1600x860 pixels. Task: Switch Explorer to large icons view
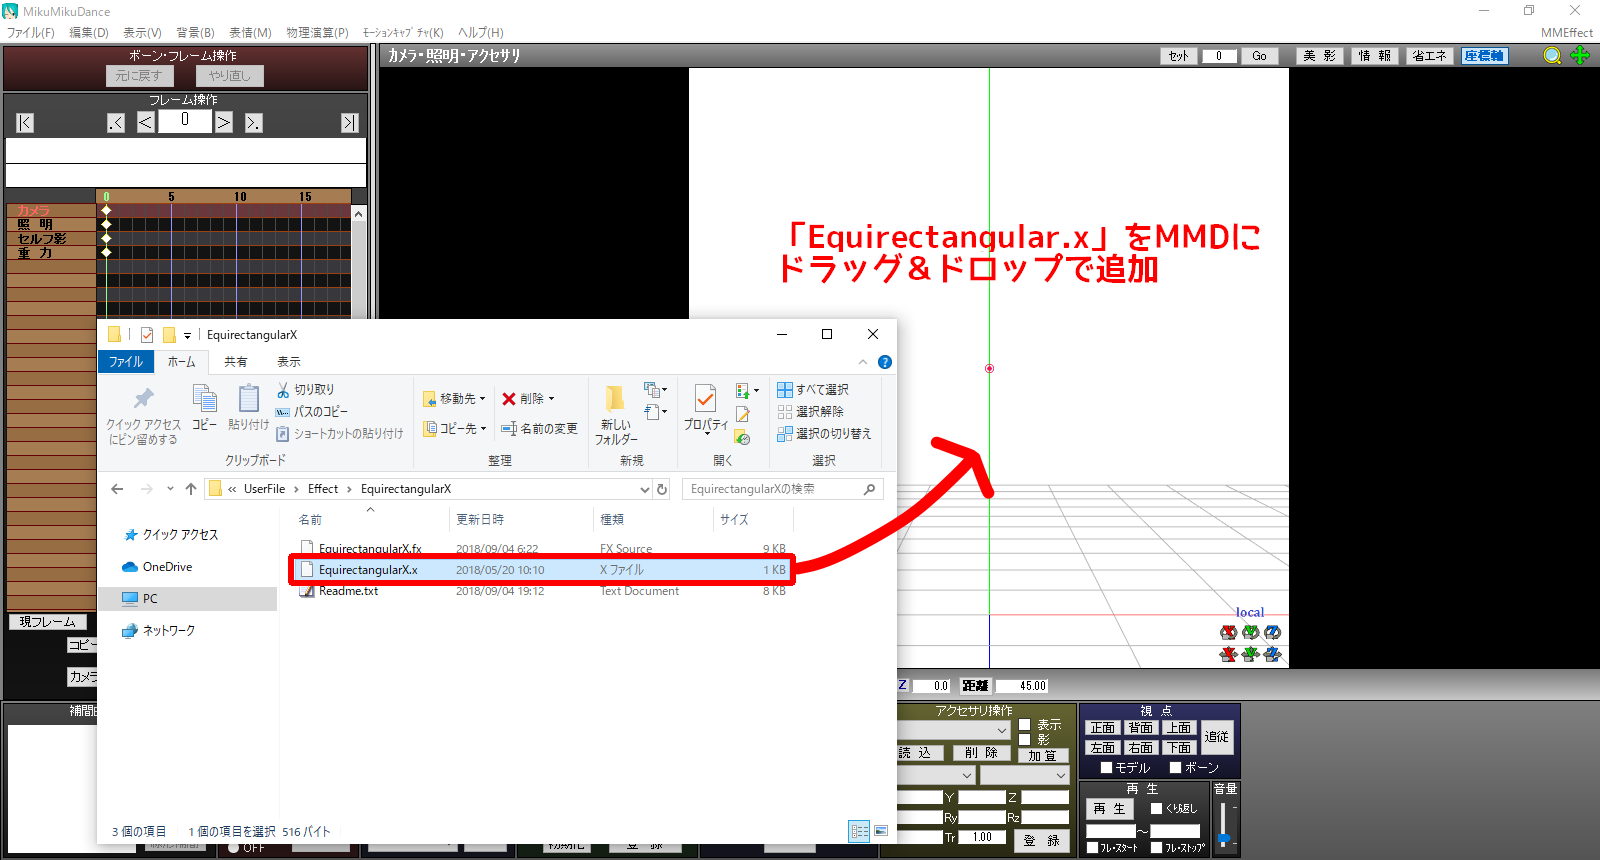point(881,831)
